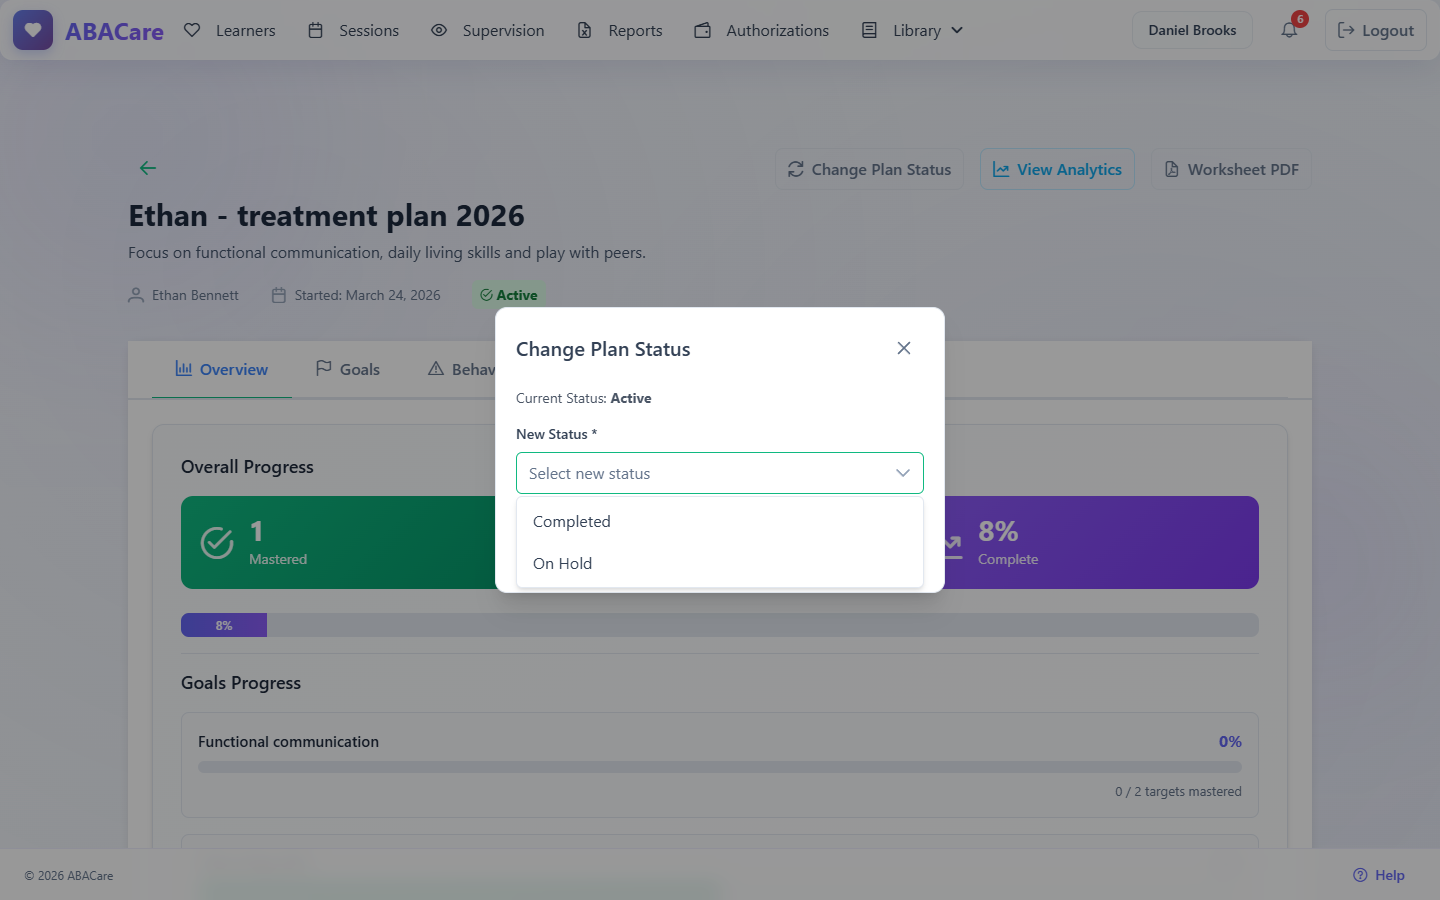Navigate to Authorizations
Viewport: 1440px width, 900px height.
762,30
